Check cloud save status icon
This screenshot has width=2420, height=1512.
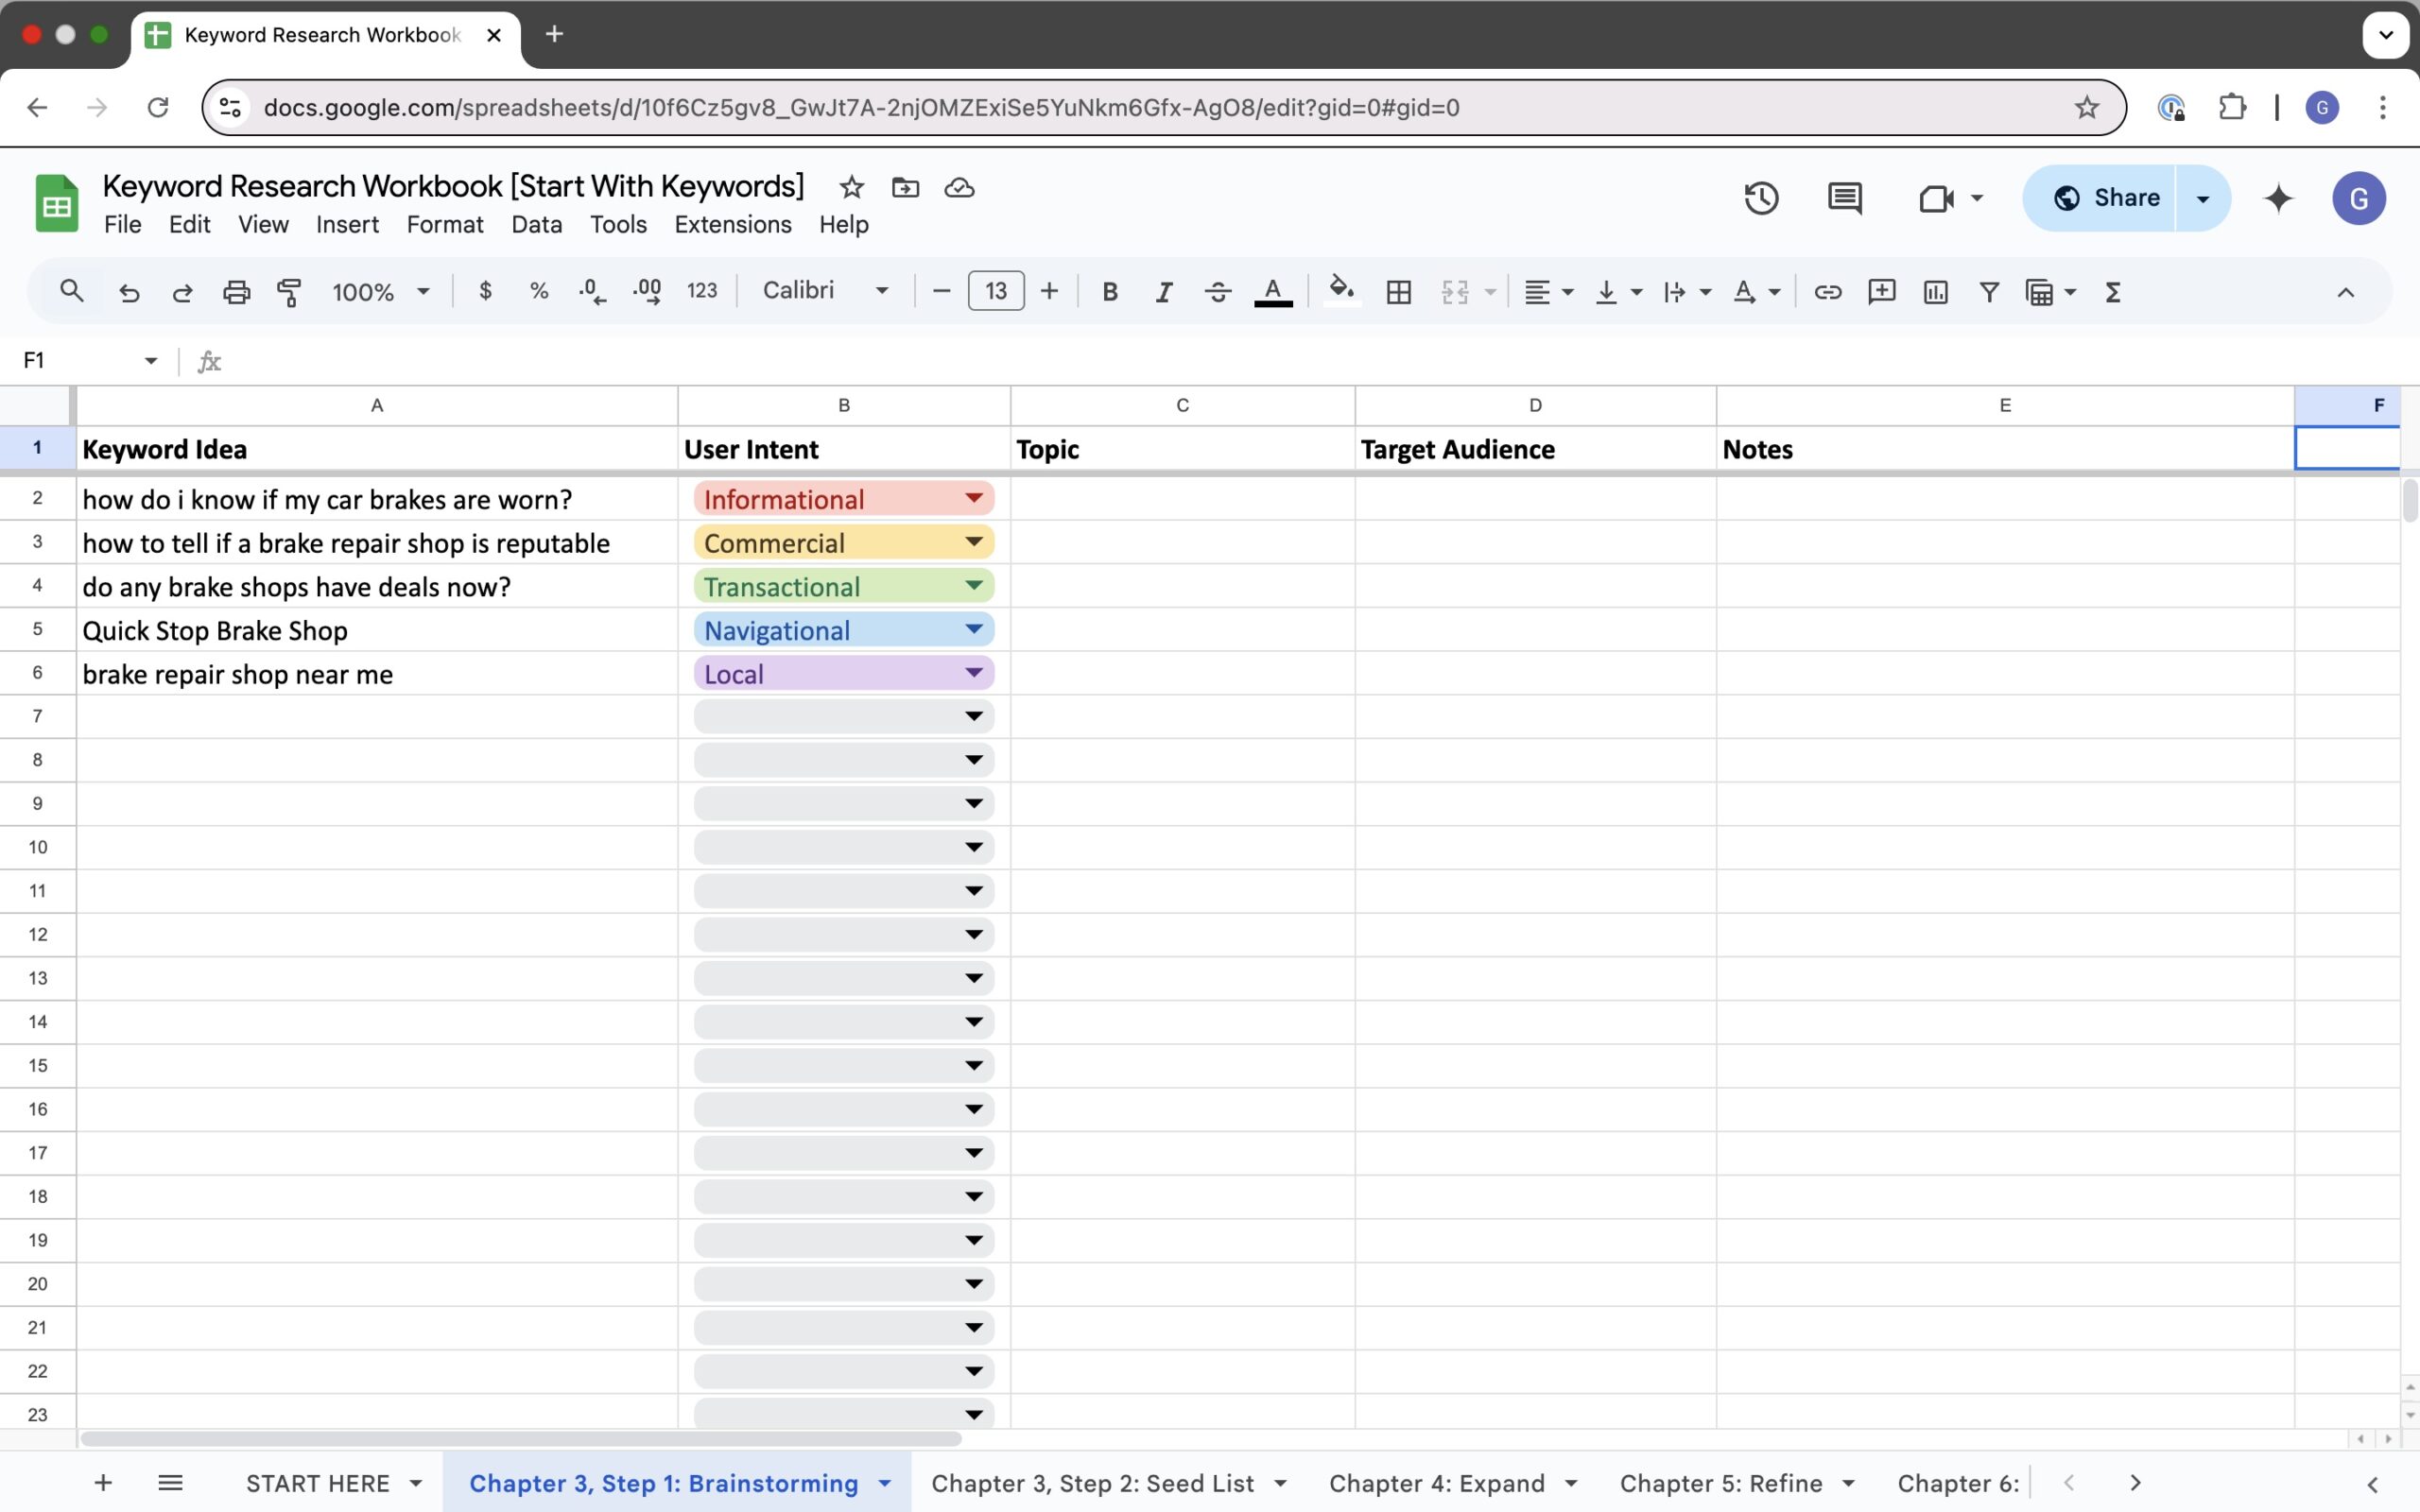959,187
